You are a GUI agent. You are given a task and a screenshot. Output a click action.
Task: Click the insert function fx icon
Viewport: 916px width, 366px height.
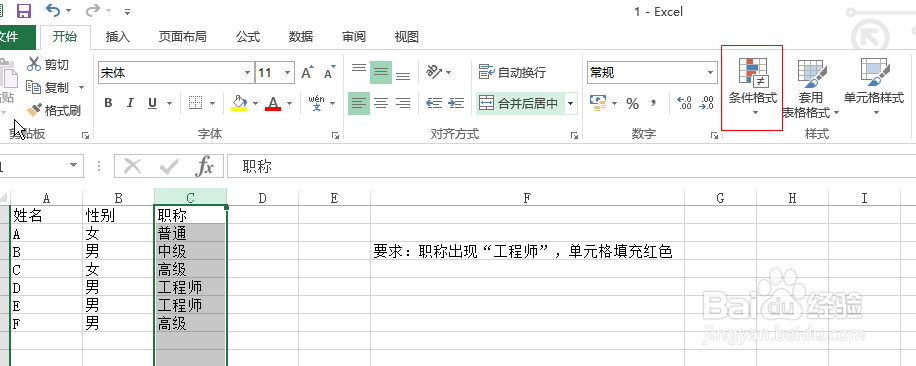203,167
